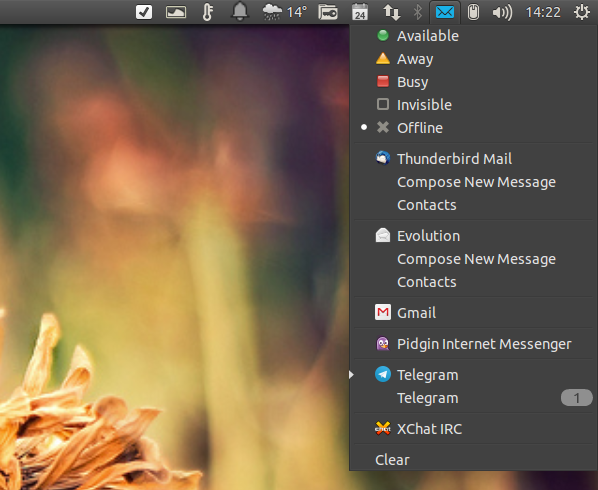The image size is (598, 490).
Task: Click Compose New Message under Evolution
Action: pyautogui.click(x=474, y=259)
